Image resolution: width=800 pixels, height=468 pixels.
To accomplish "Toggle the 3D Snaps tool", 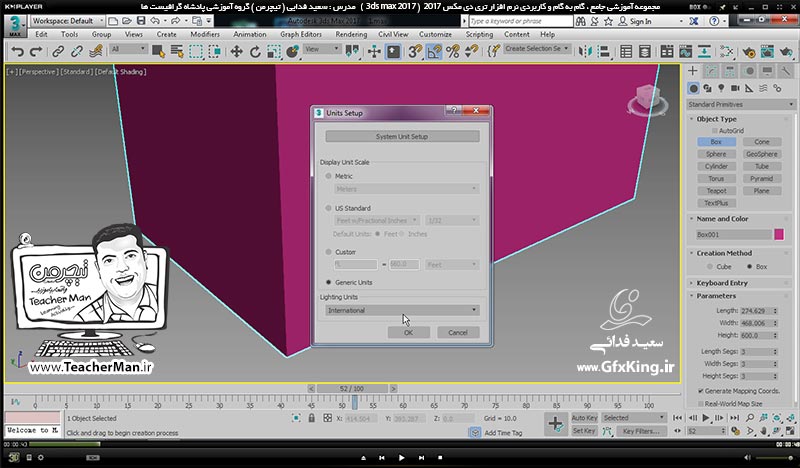I will (x=415, y=52).
